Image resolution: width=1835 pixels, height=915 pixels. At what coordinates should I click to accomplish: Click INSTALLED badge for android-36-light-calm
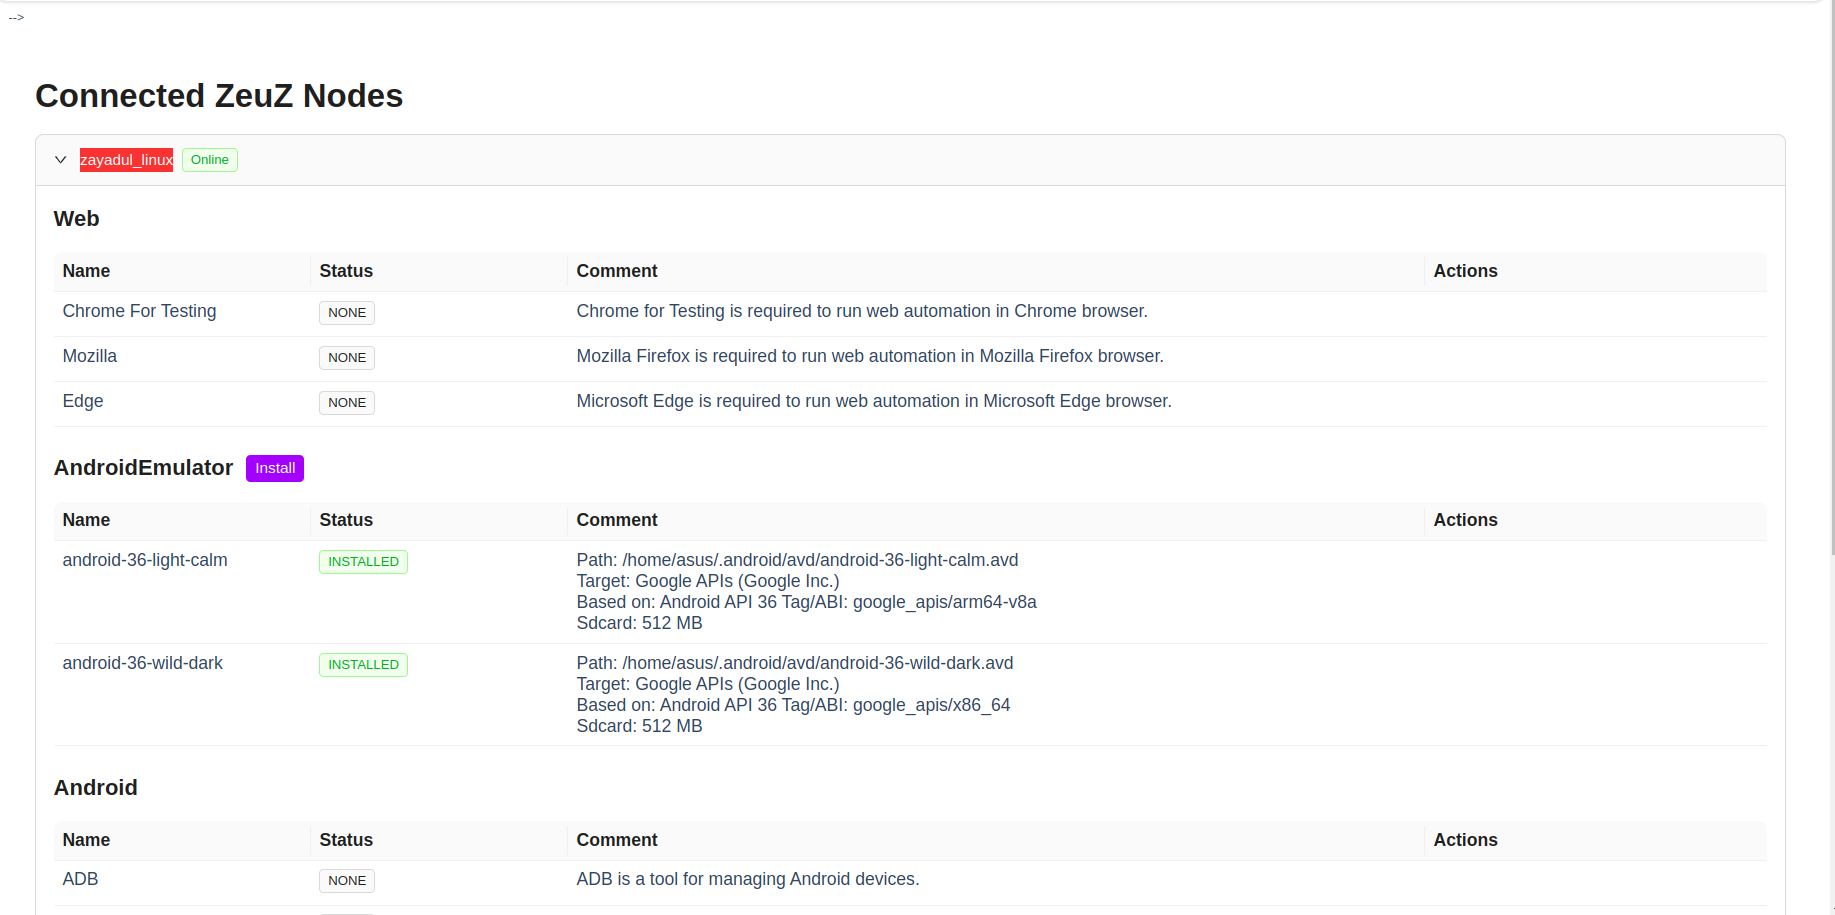pos(363,562)
